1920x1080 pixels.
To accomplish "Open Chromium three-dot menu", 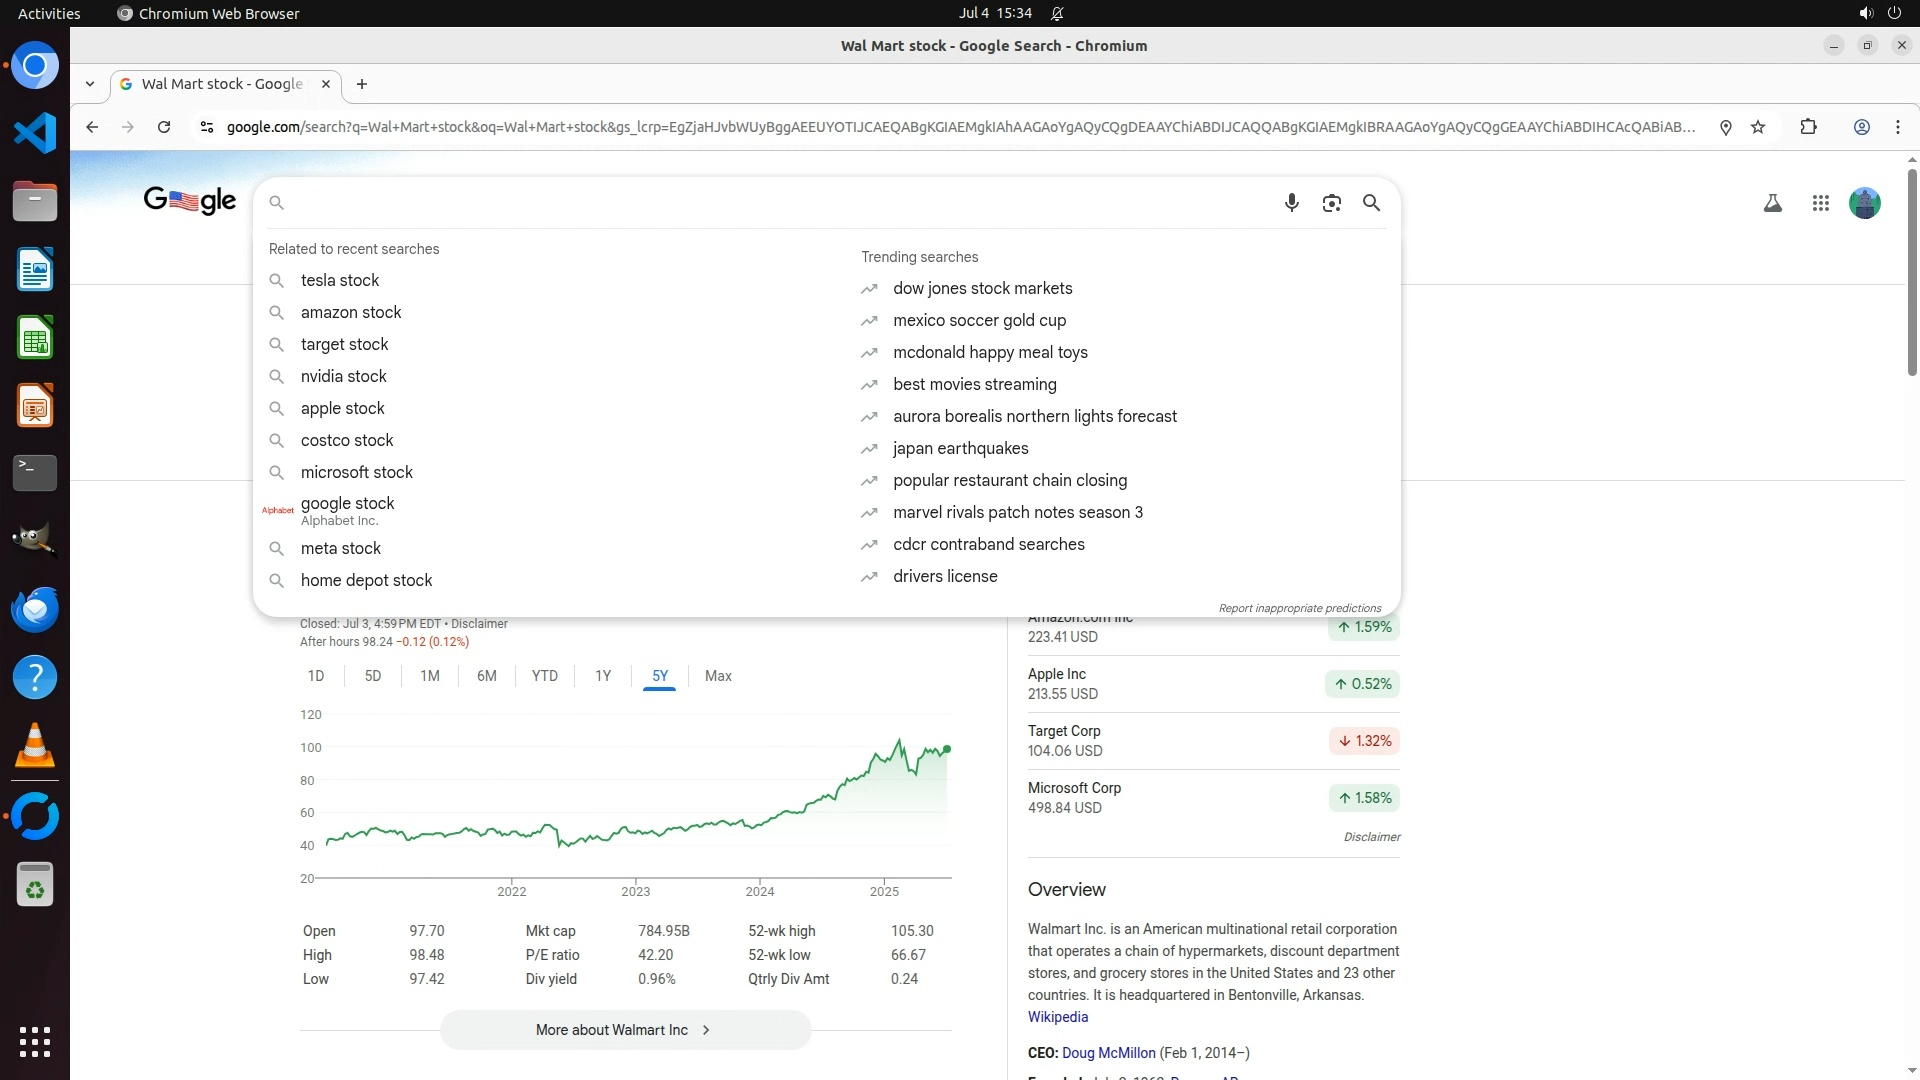I will click(1897, 127).
